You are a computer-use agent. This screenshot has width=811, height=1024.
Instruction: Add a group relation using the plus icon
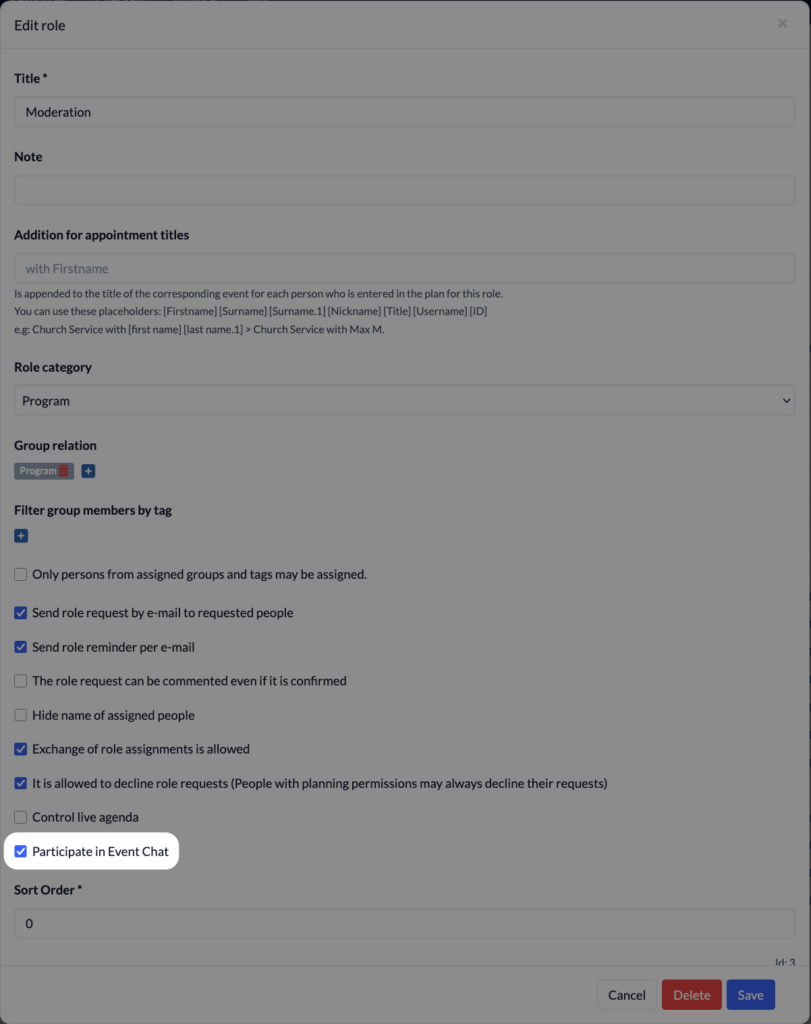coord(88,470)
